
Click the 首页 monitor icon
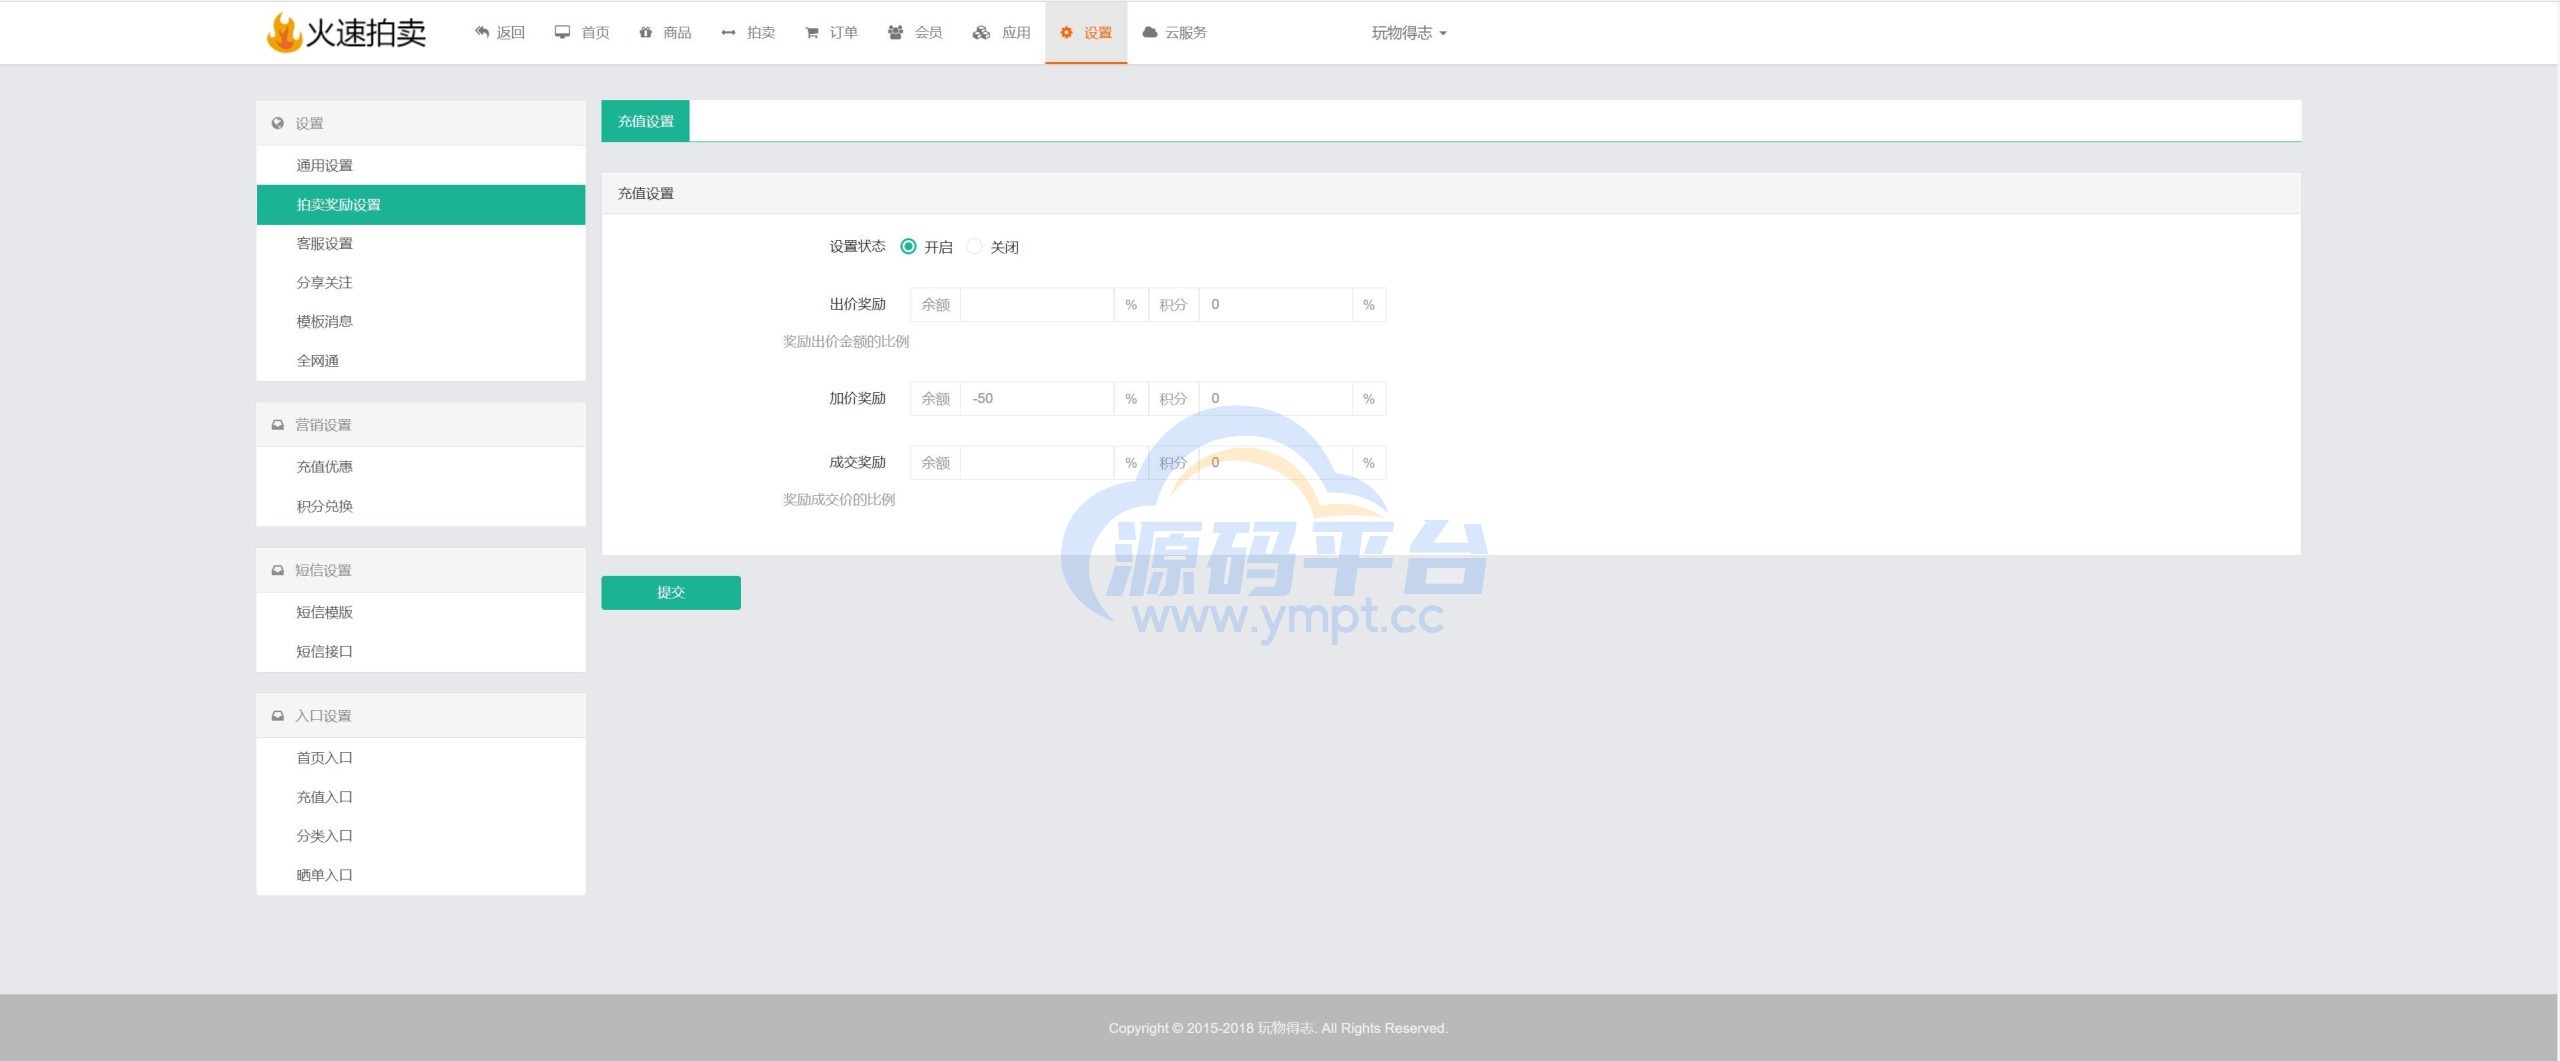[562, 32]
